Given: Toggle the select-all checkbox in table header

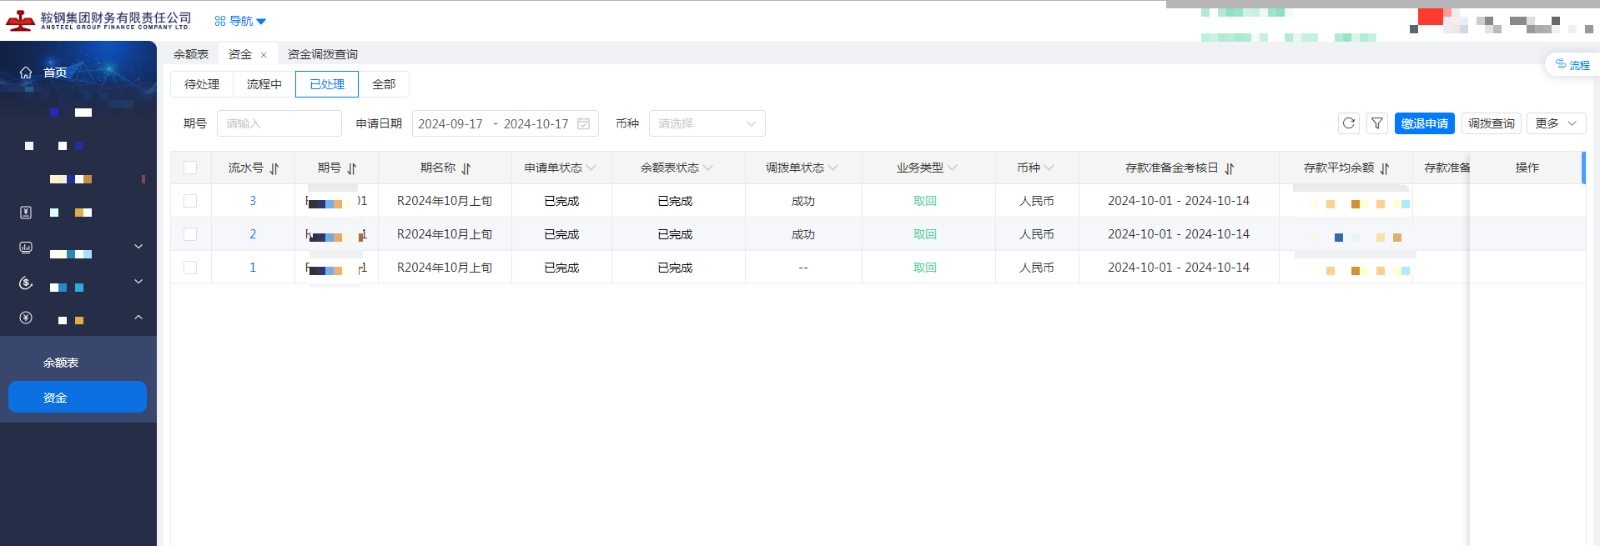Looking at the screenshot, I should 190,168.
